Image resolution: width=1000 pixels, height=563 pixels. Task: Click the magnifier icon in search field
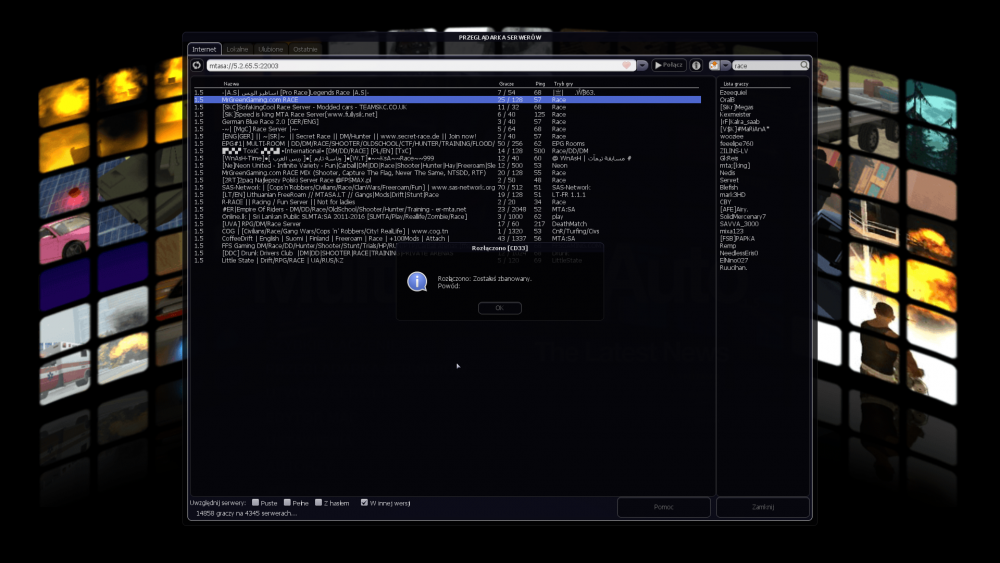coord(803,65)
